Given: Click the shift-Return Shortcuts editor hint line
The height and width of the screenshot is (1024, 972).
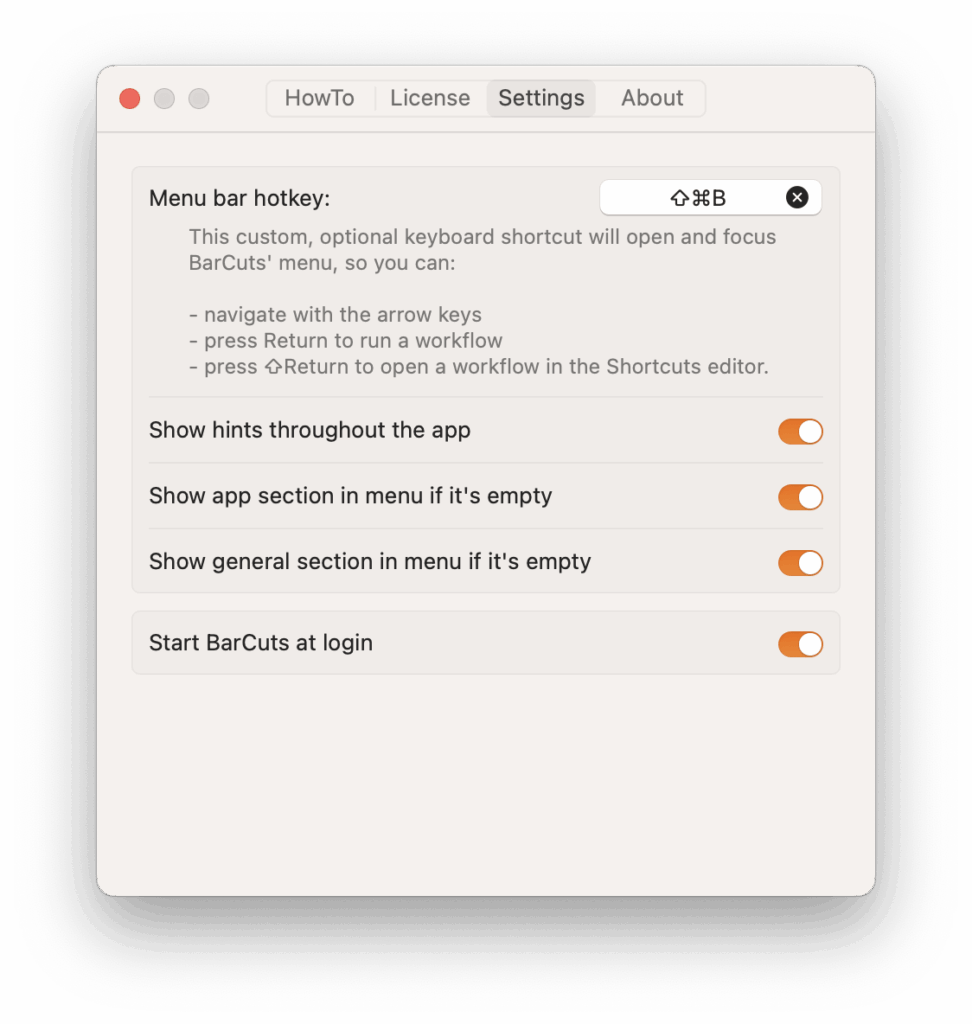Looking at the screenshot, I should click(479, 366).
